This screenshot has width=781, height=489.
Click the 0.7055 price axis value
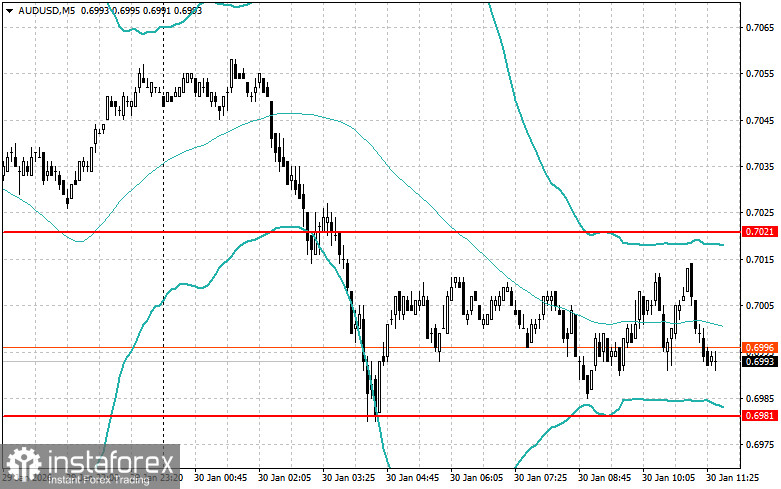pos(760,74)
